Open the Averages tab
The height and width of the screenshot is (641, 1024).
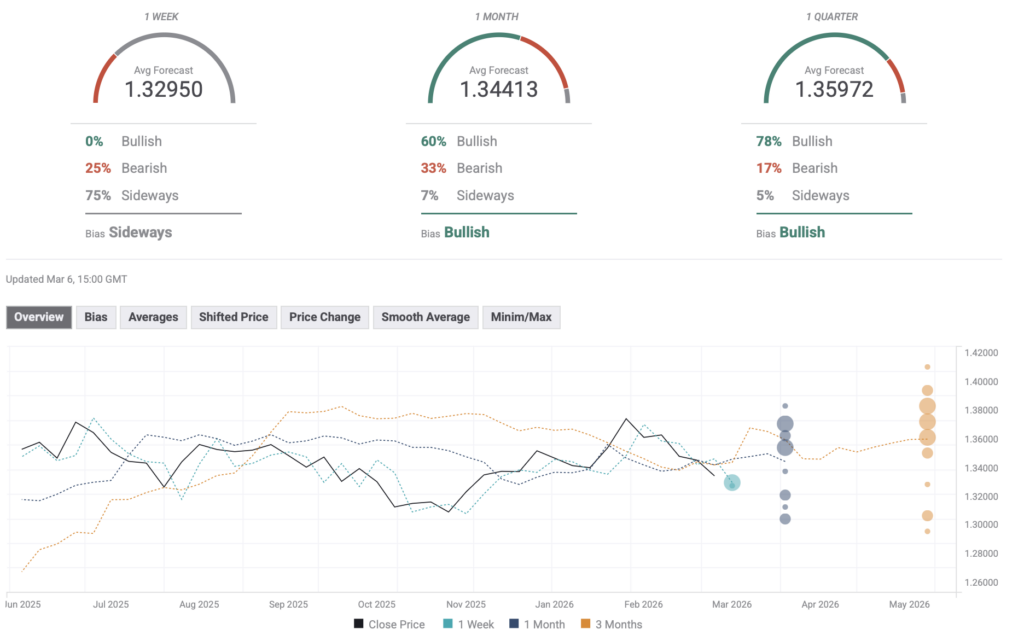click(x=153, y=317)
